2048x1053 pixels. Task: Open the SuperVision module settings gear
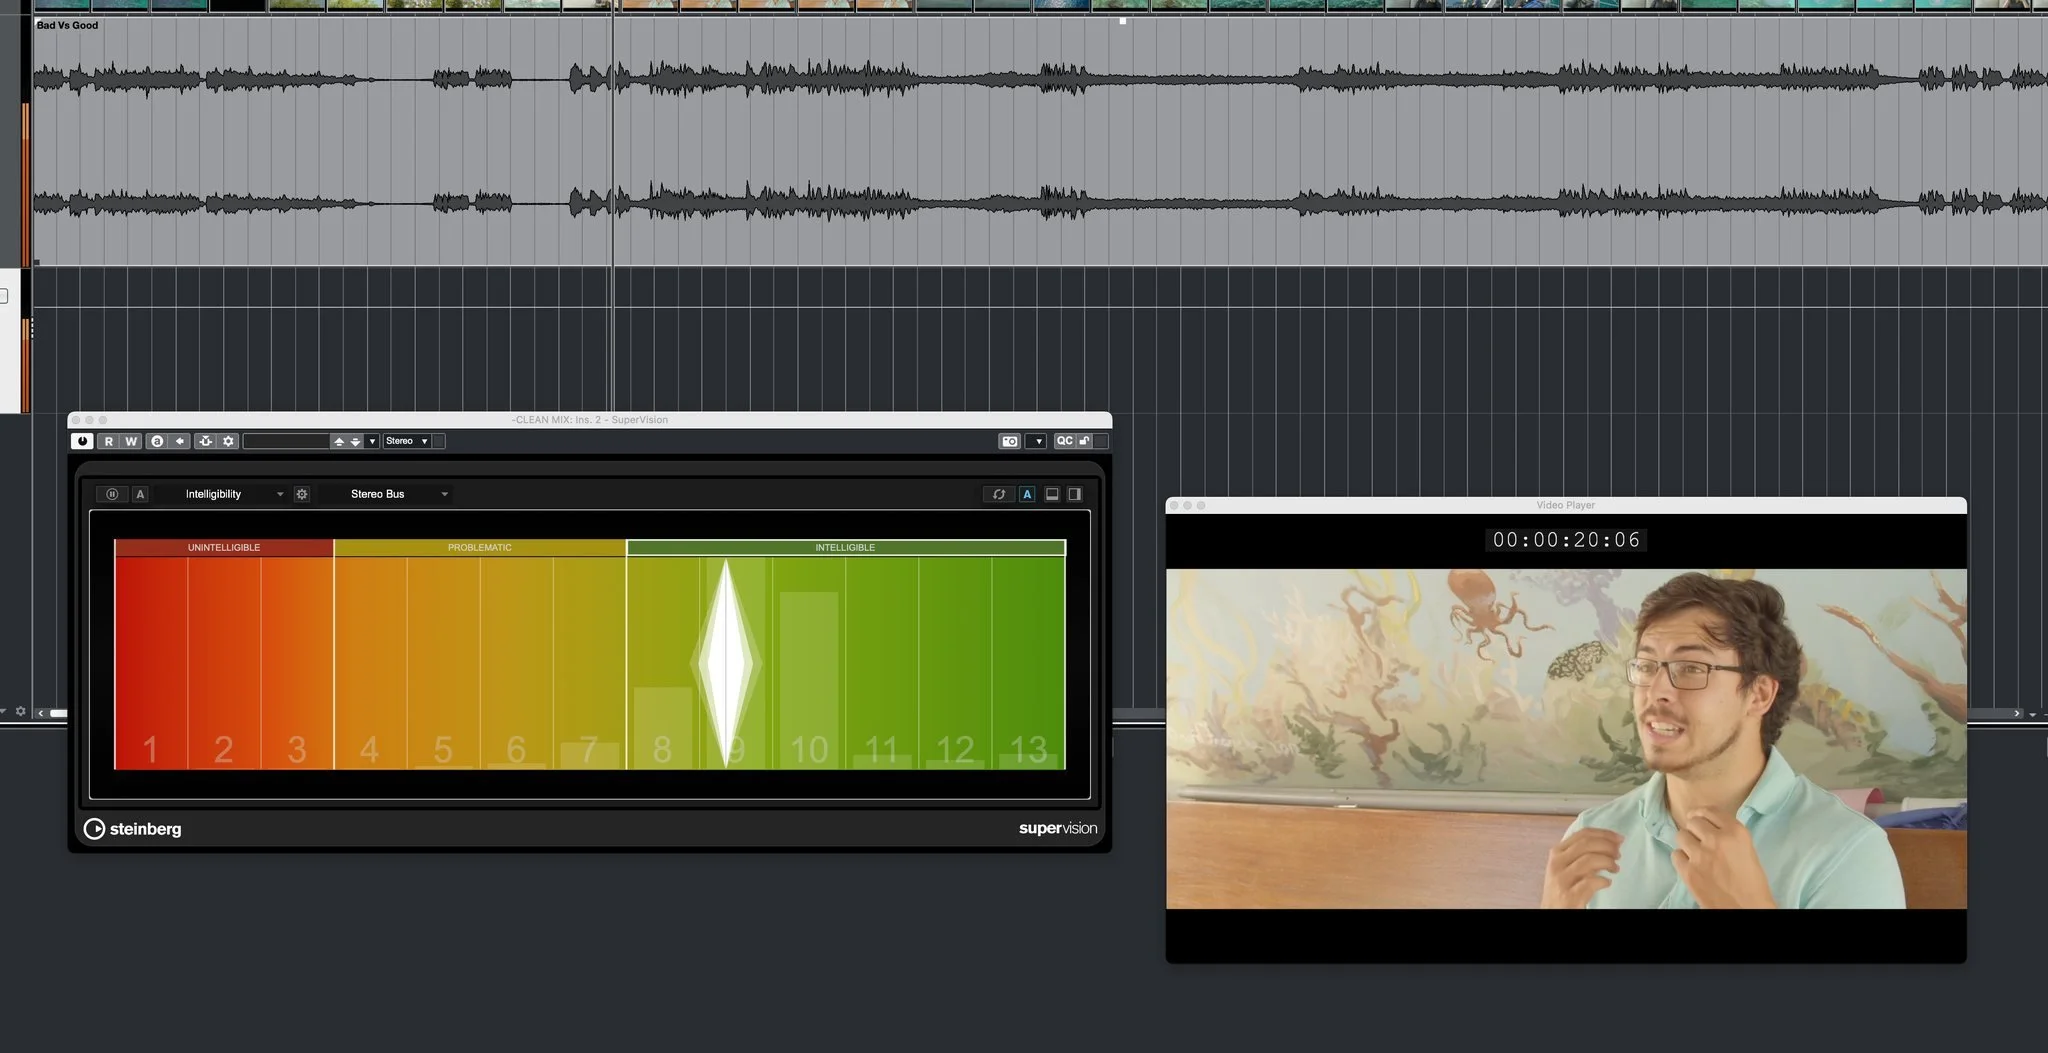pos(302,493)
